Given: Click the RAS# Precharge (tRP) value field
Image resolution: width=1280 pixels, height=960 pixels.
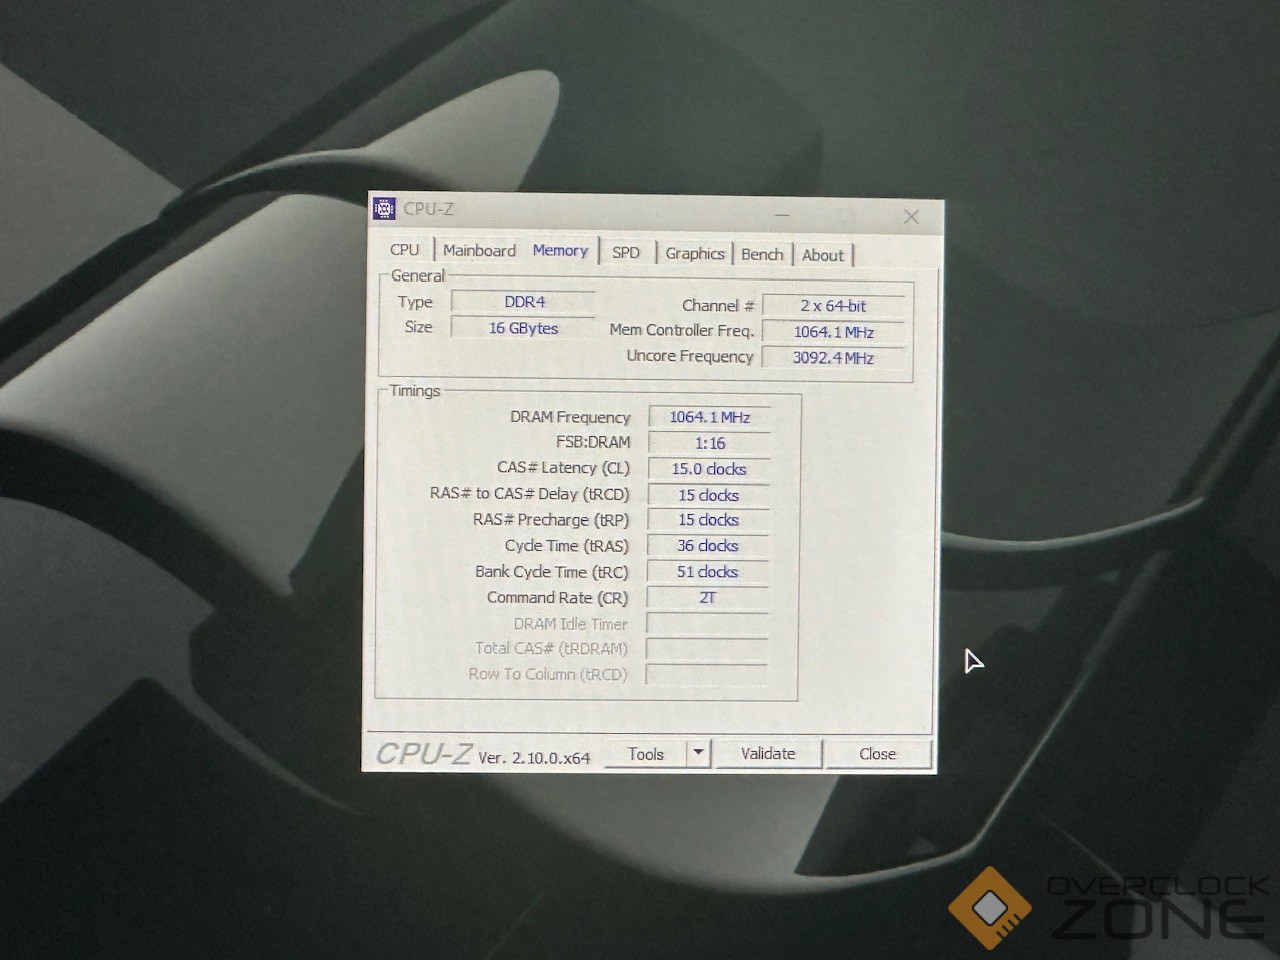Looking at the screenshot, I should click(709, 520).
